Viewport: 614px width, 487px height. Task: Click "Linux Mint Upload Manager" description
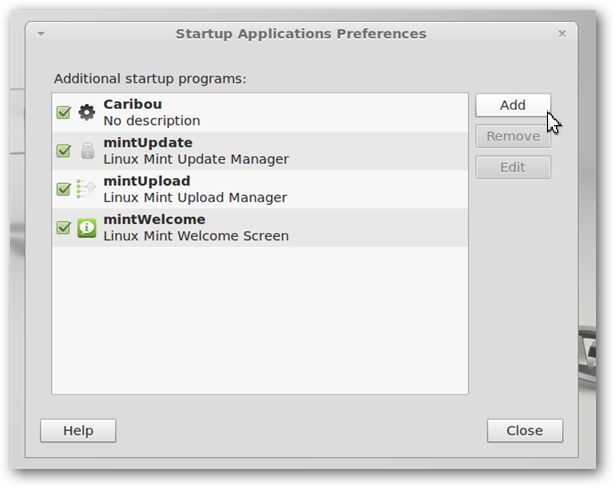click(195, 198)
